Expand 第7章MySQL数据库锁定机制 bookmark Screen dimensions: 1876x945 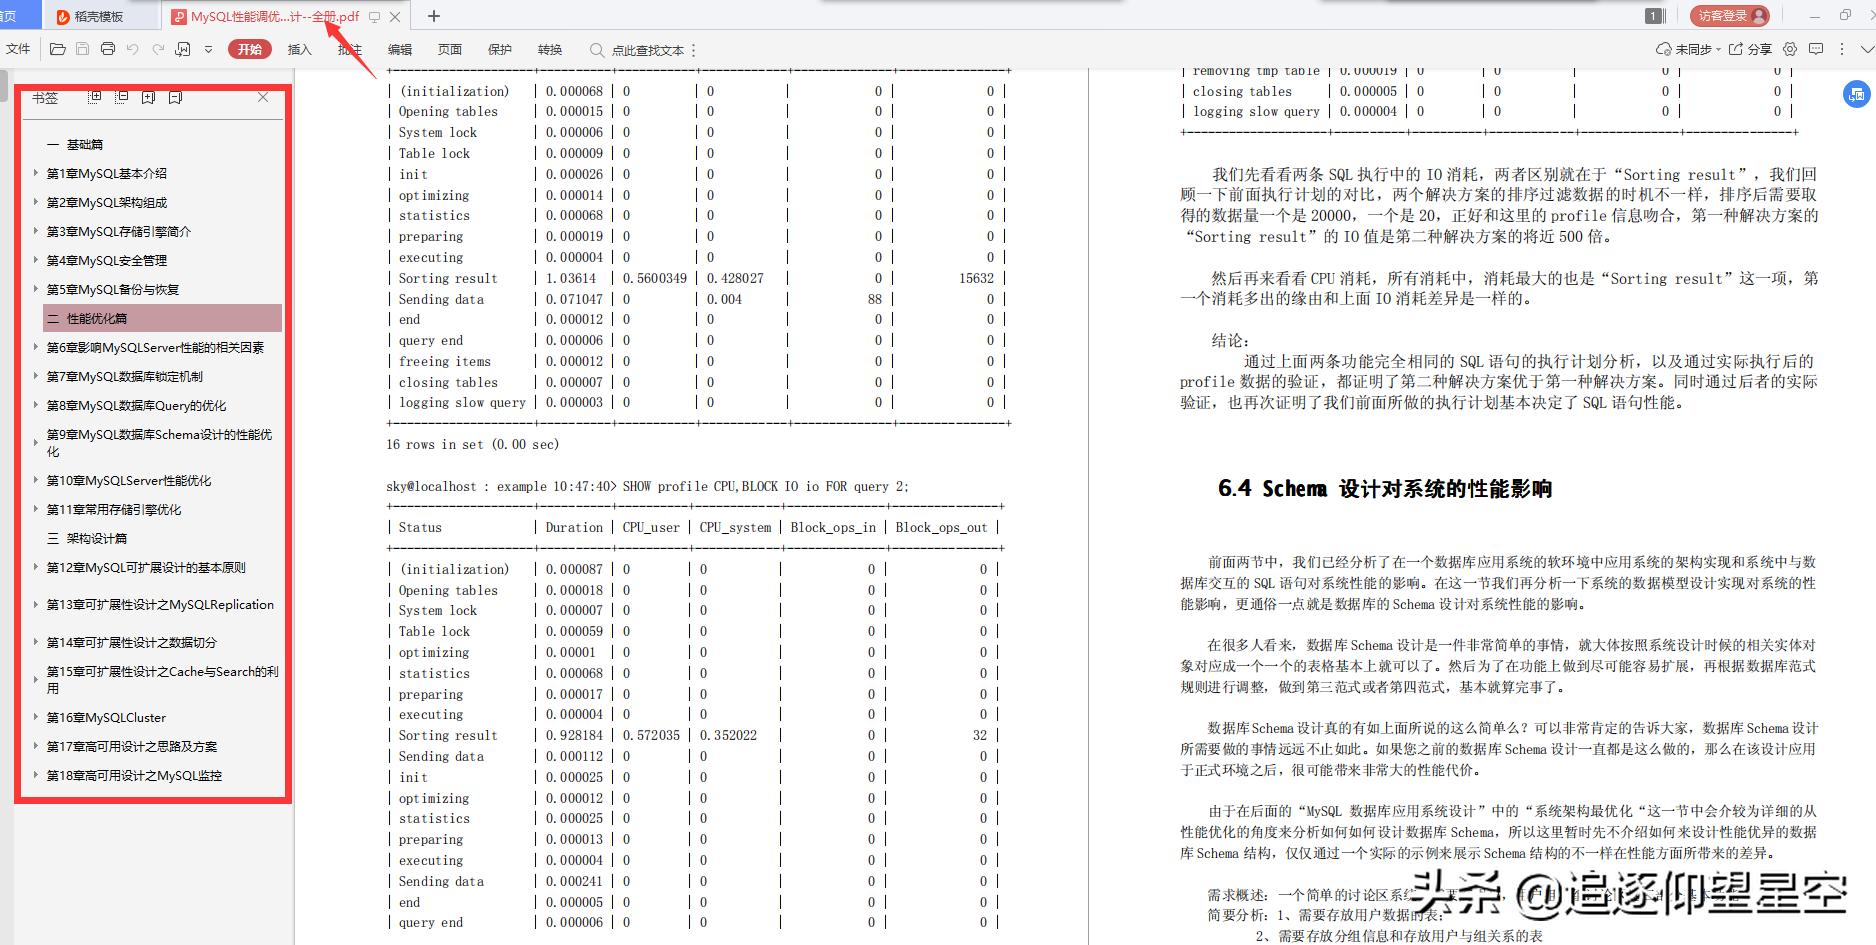pyautogui.click(x=35, y=376)
